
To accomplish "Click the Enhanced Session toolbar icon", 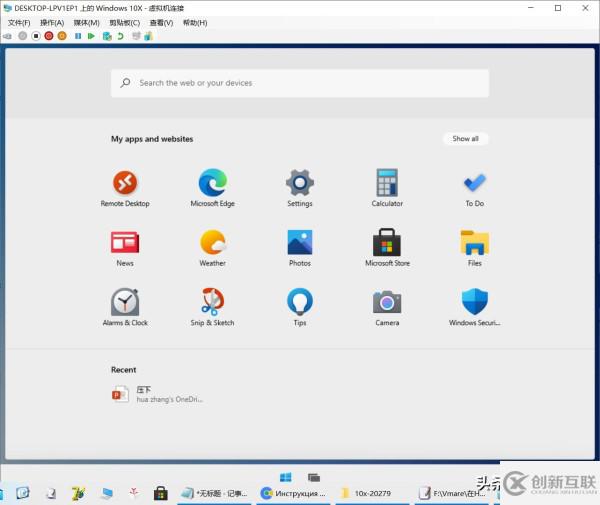I will point(136,36).
